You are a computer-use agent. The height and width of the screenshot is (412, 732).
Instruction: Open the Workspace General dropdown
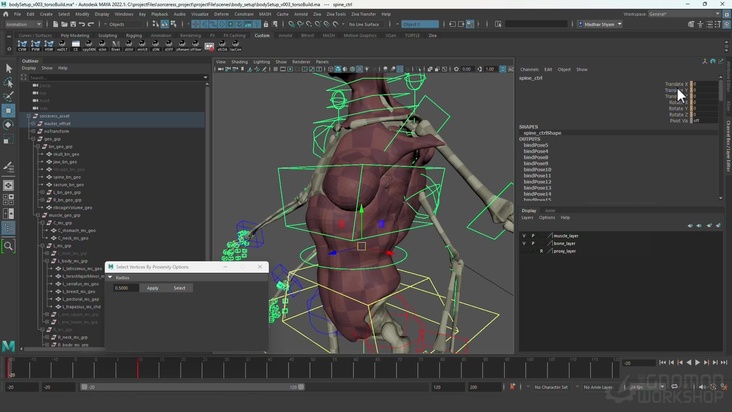[x=684, y=14]
